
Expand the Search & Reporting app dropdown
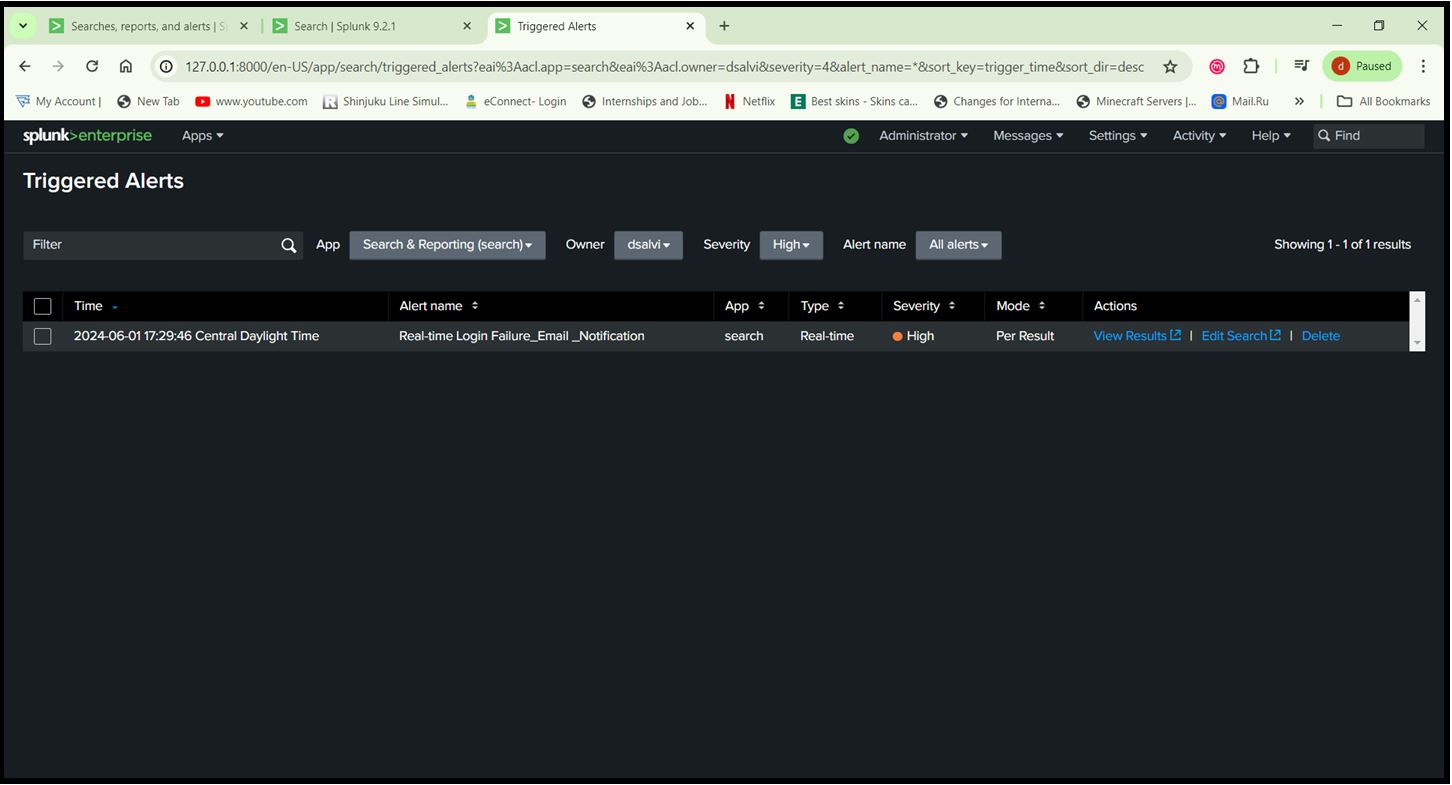447,245
